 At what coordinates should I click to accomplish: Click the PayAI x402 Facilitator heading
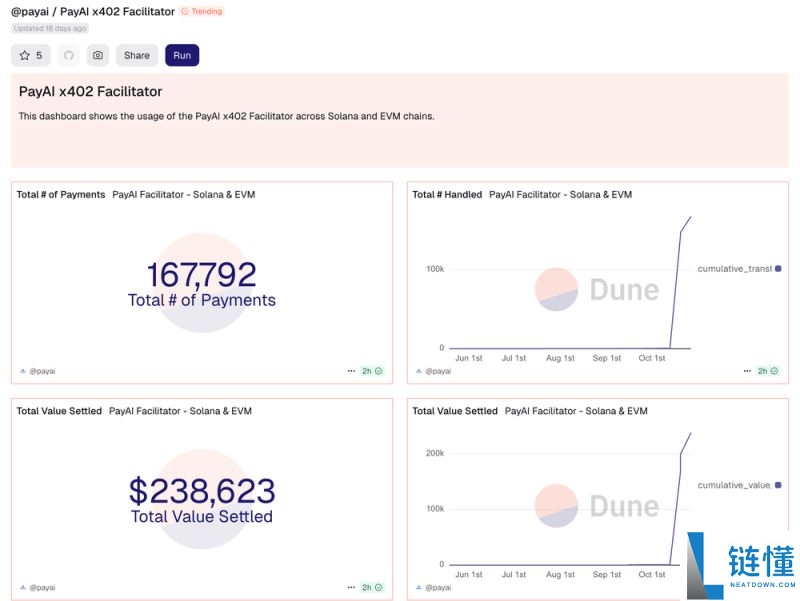pos(90,91)
